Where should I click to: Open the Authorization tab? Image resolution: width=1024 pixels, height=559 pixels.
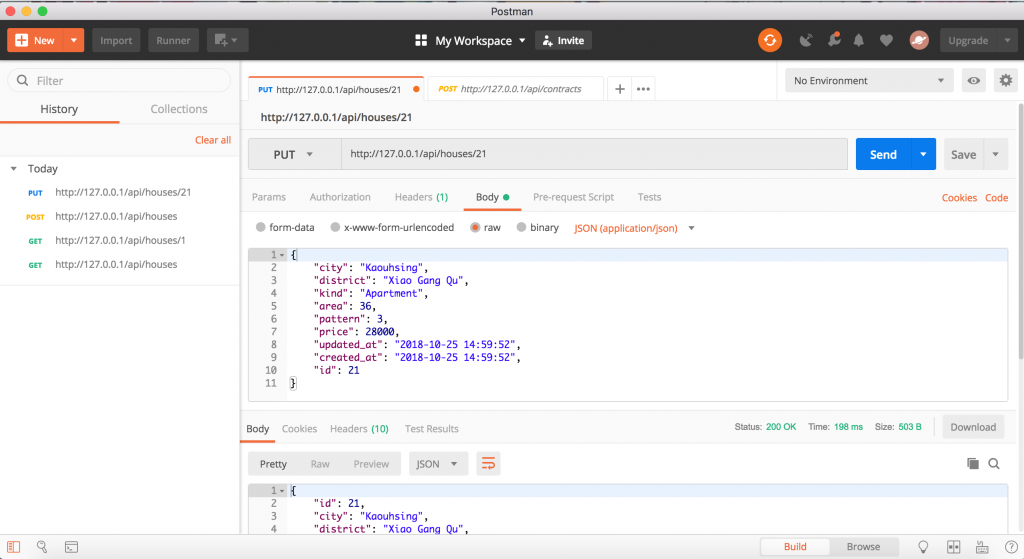340,197
